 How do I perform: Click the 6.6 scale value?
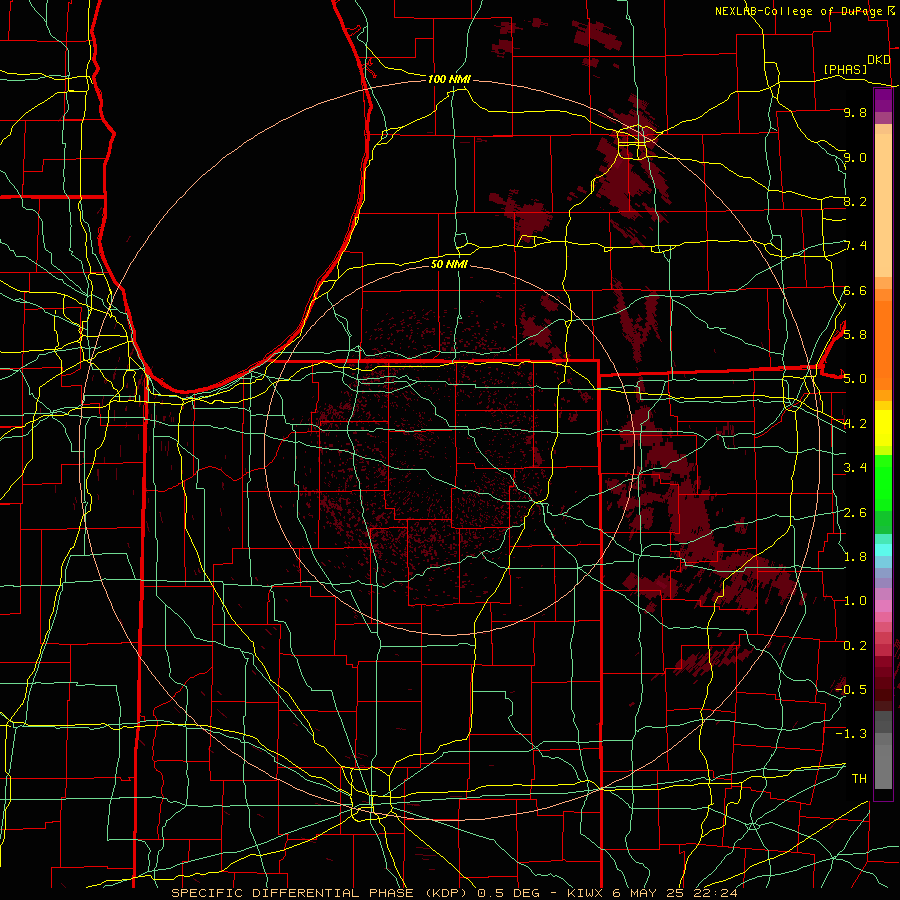click(x=855, y=290)
